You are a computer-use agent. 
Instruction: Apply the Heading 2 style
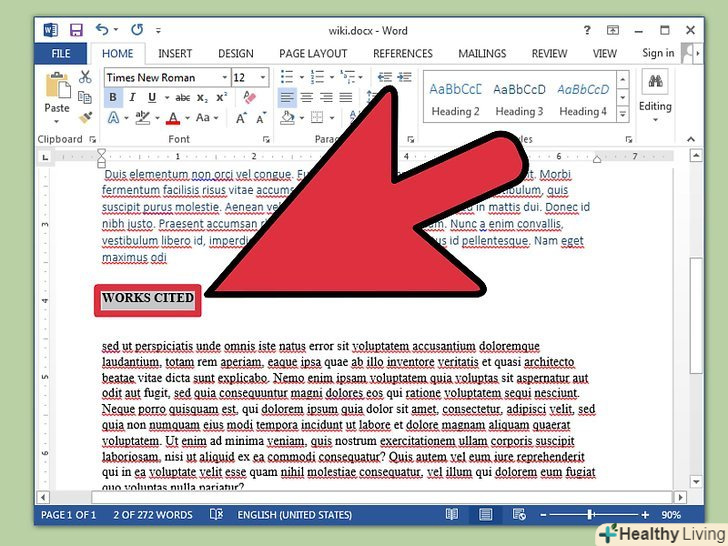click(x=455, y=98)
